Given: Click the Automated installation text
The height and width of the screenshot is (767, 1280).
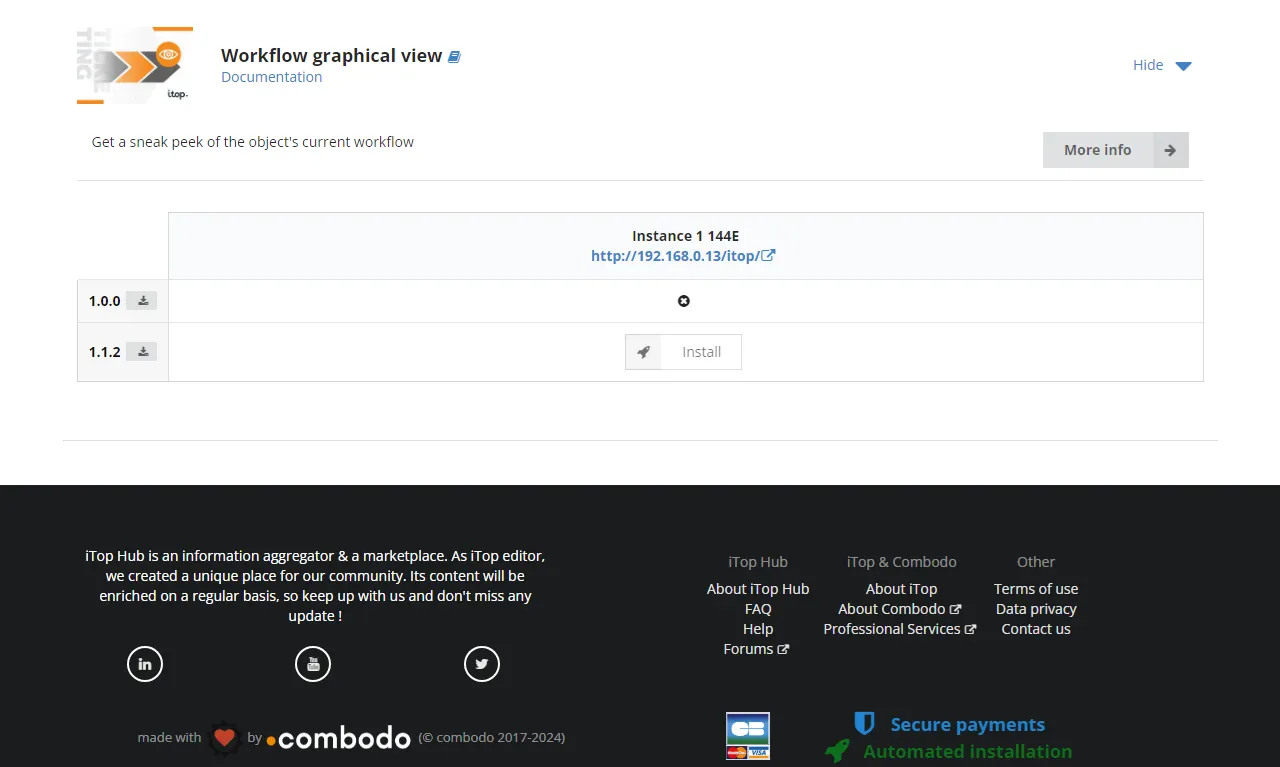Looking at the screenshot, I should (x=968, y=752).
